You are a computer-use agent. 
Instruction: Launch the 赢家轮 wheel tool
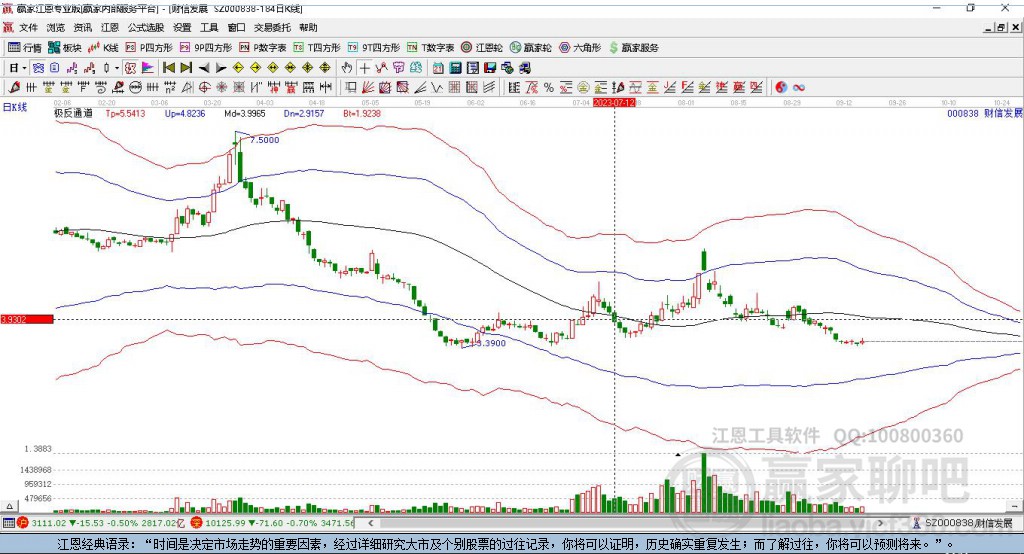coord(530,48)
